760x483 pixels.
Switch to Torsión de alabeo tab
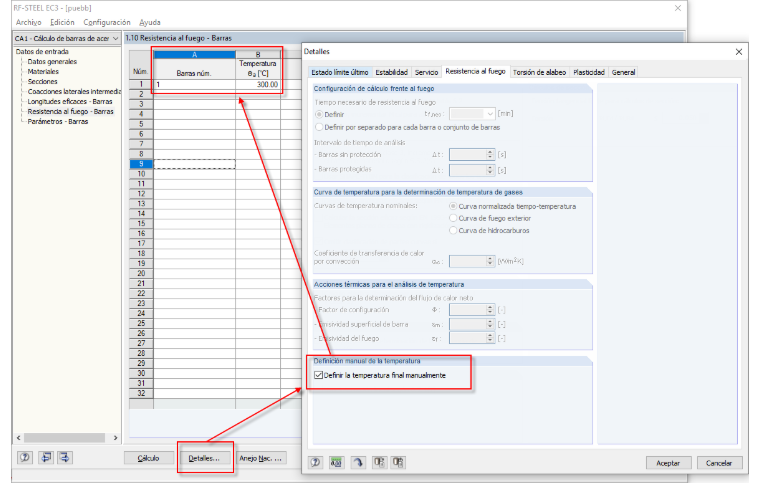pos(539,72)
